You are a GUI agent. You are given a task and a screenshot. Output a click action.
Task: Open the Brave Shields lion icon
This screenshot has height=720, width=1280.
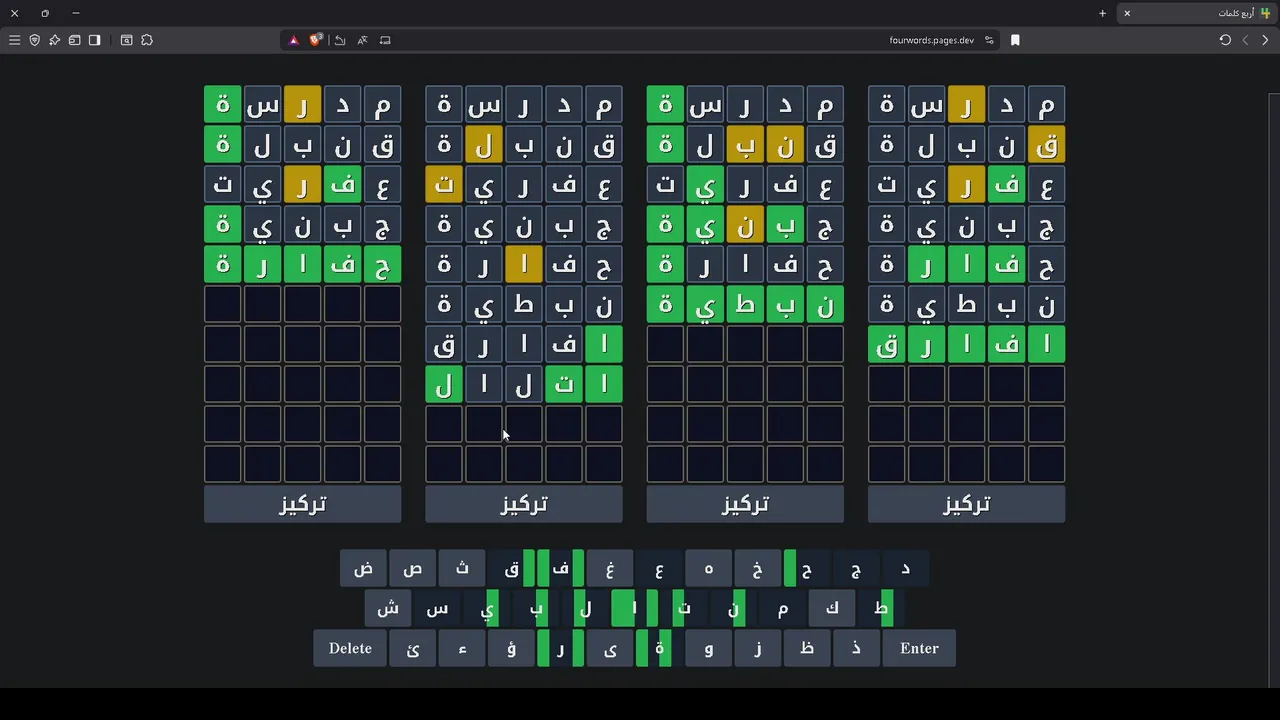tap(316, 40)
